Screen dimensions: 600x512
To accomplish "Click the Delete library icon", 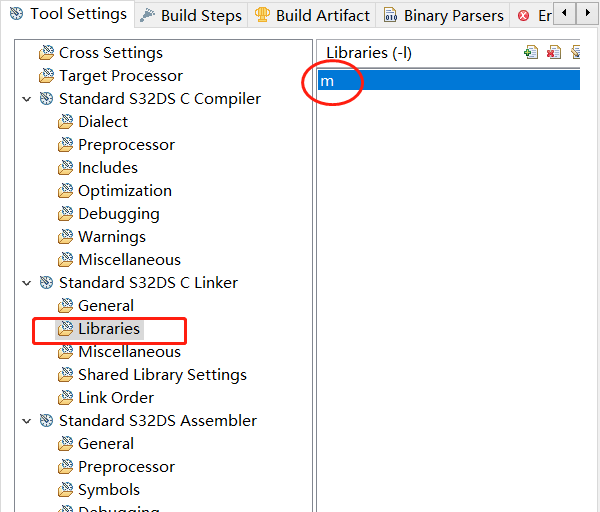I will click(553, 52).
